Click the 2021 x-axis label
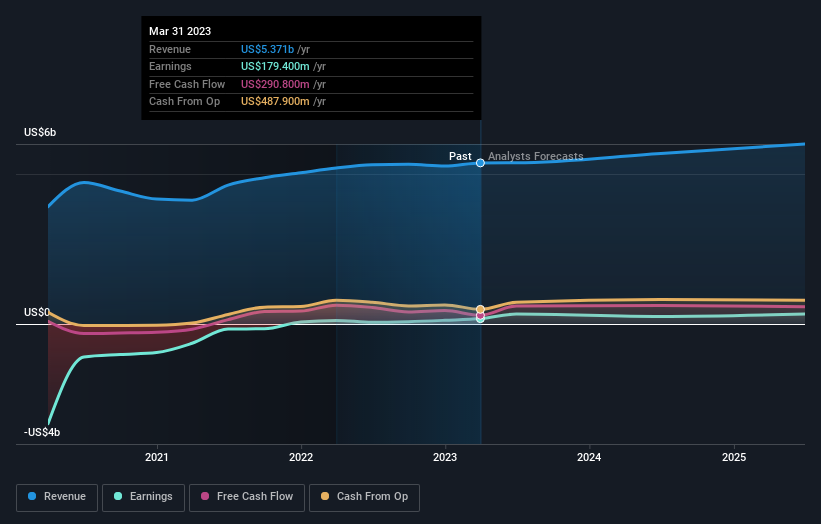 pos(157,457)
